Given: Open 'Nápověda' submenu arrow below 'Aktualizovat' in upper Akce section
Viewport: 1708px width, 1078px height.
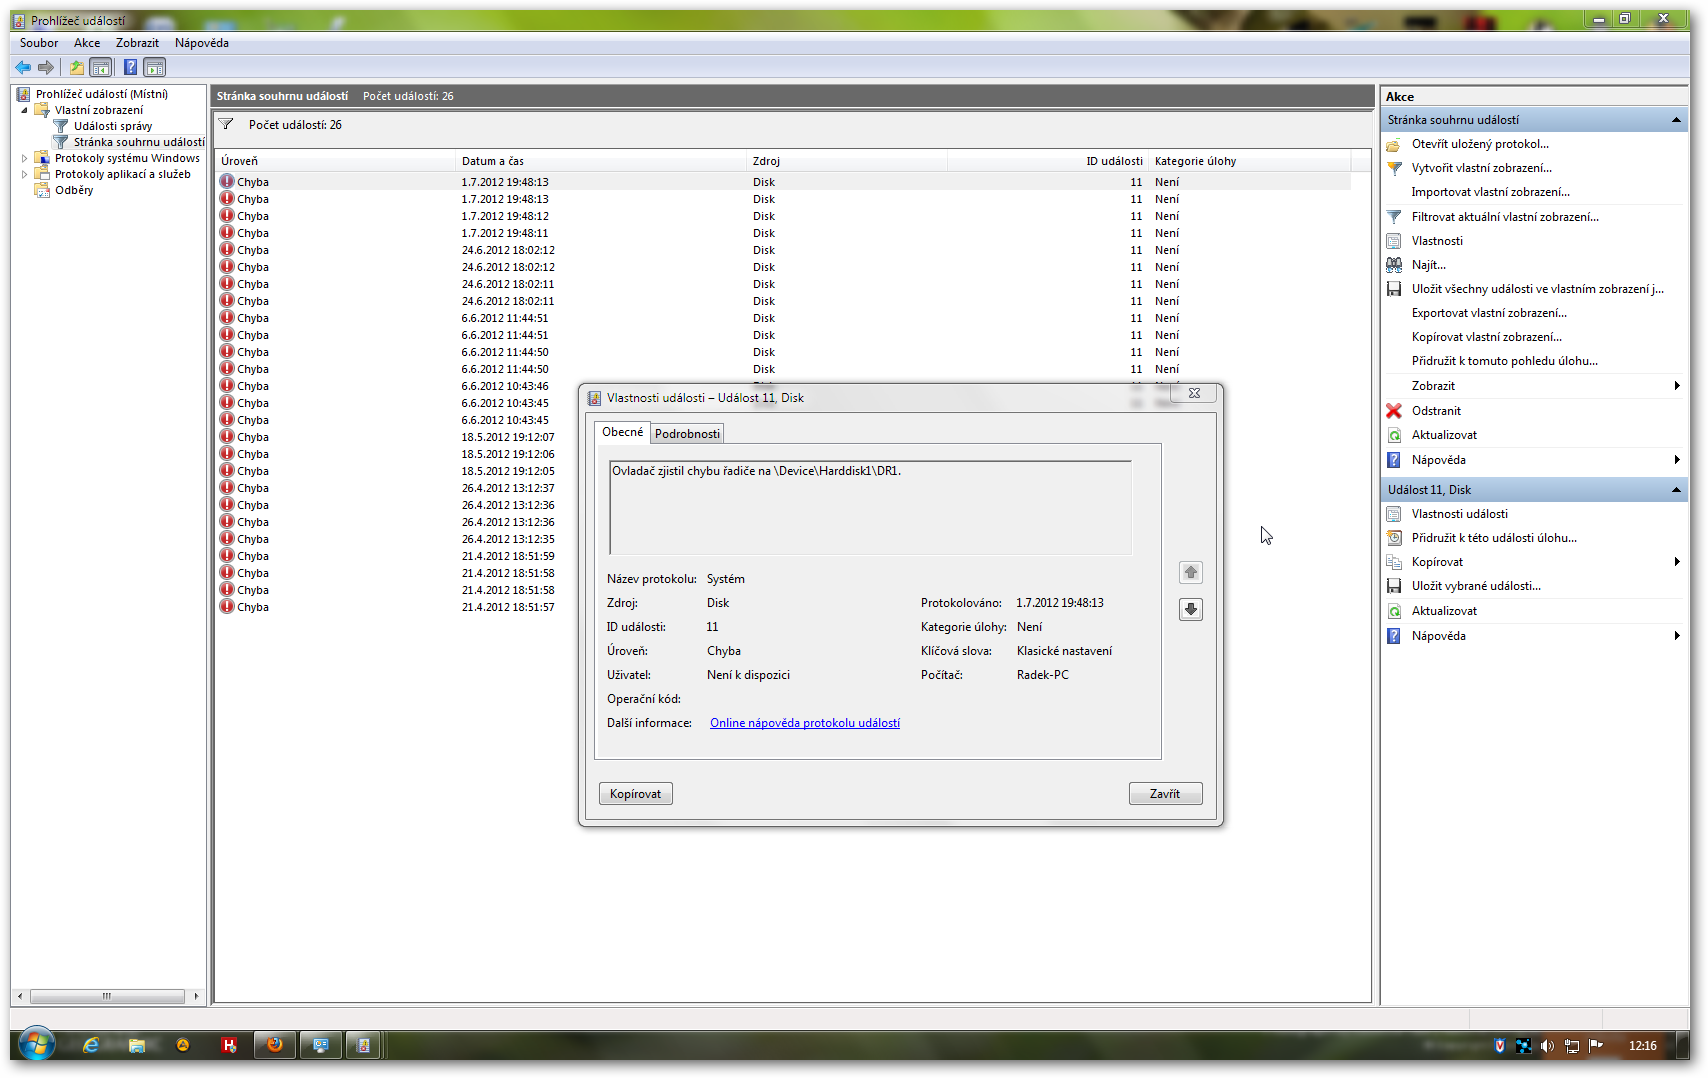Looking at the screenshot, I should pos(1677,460).
